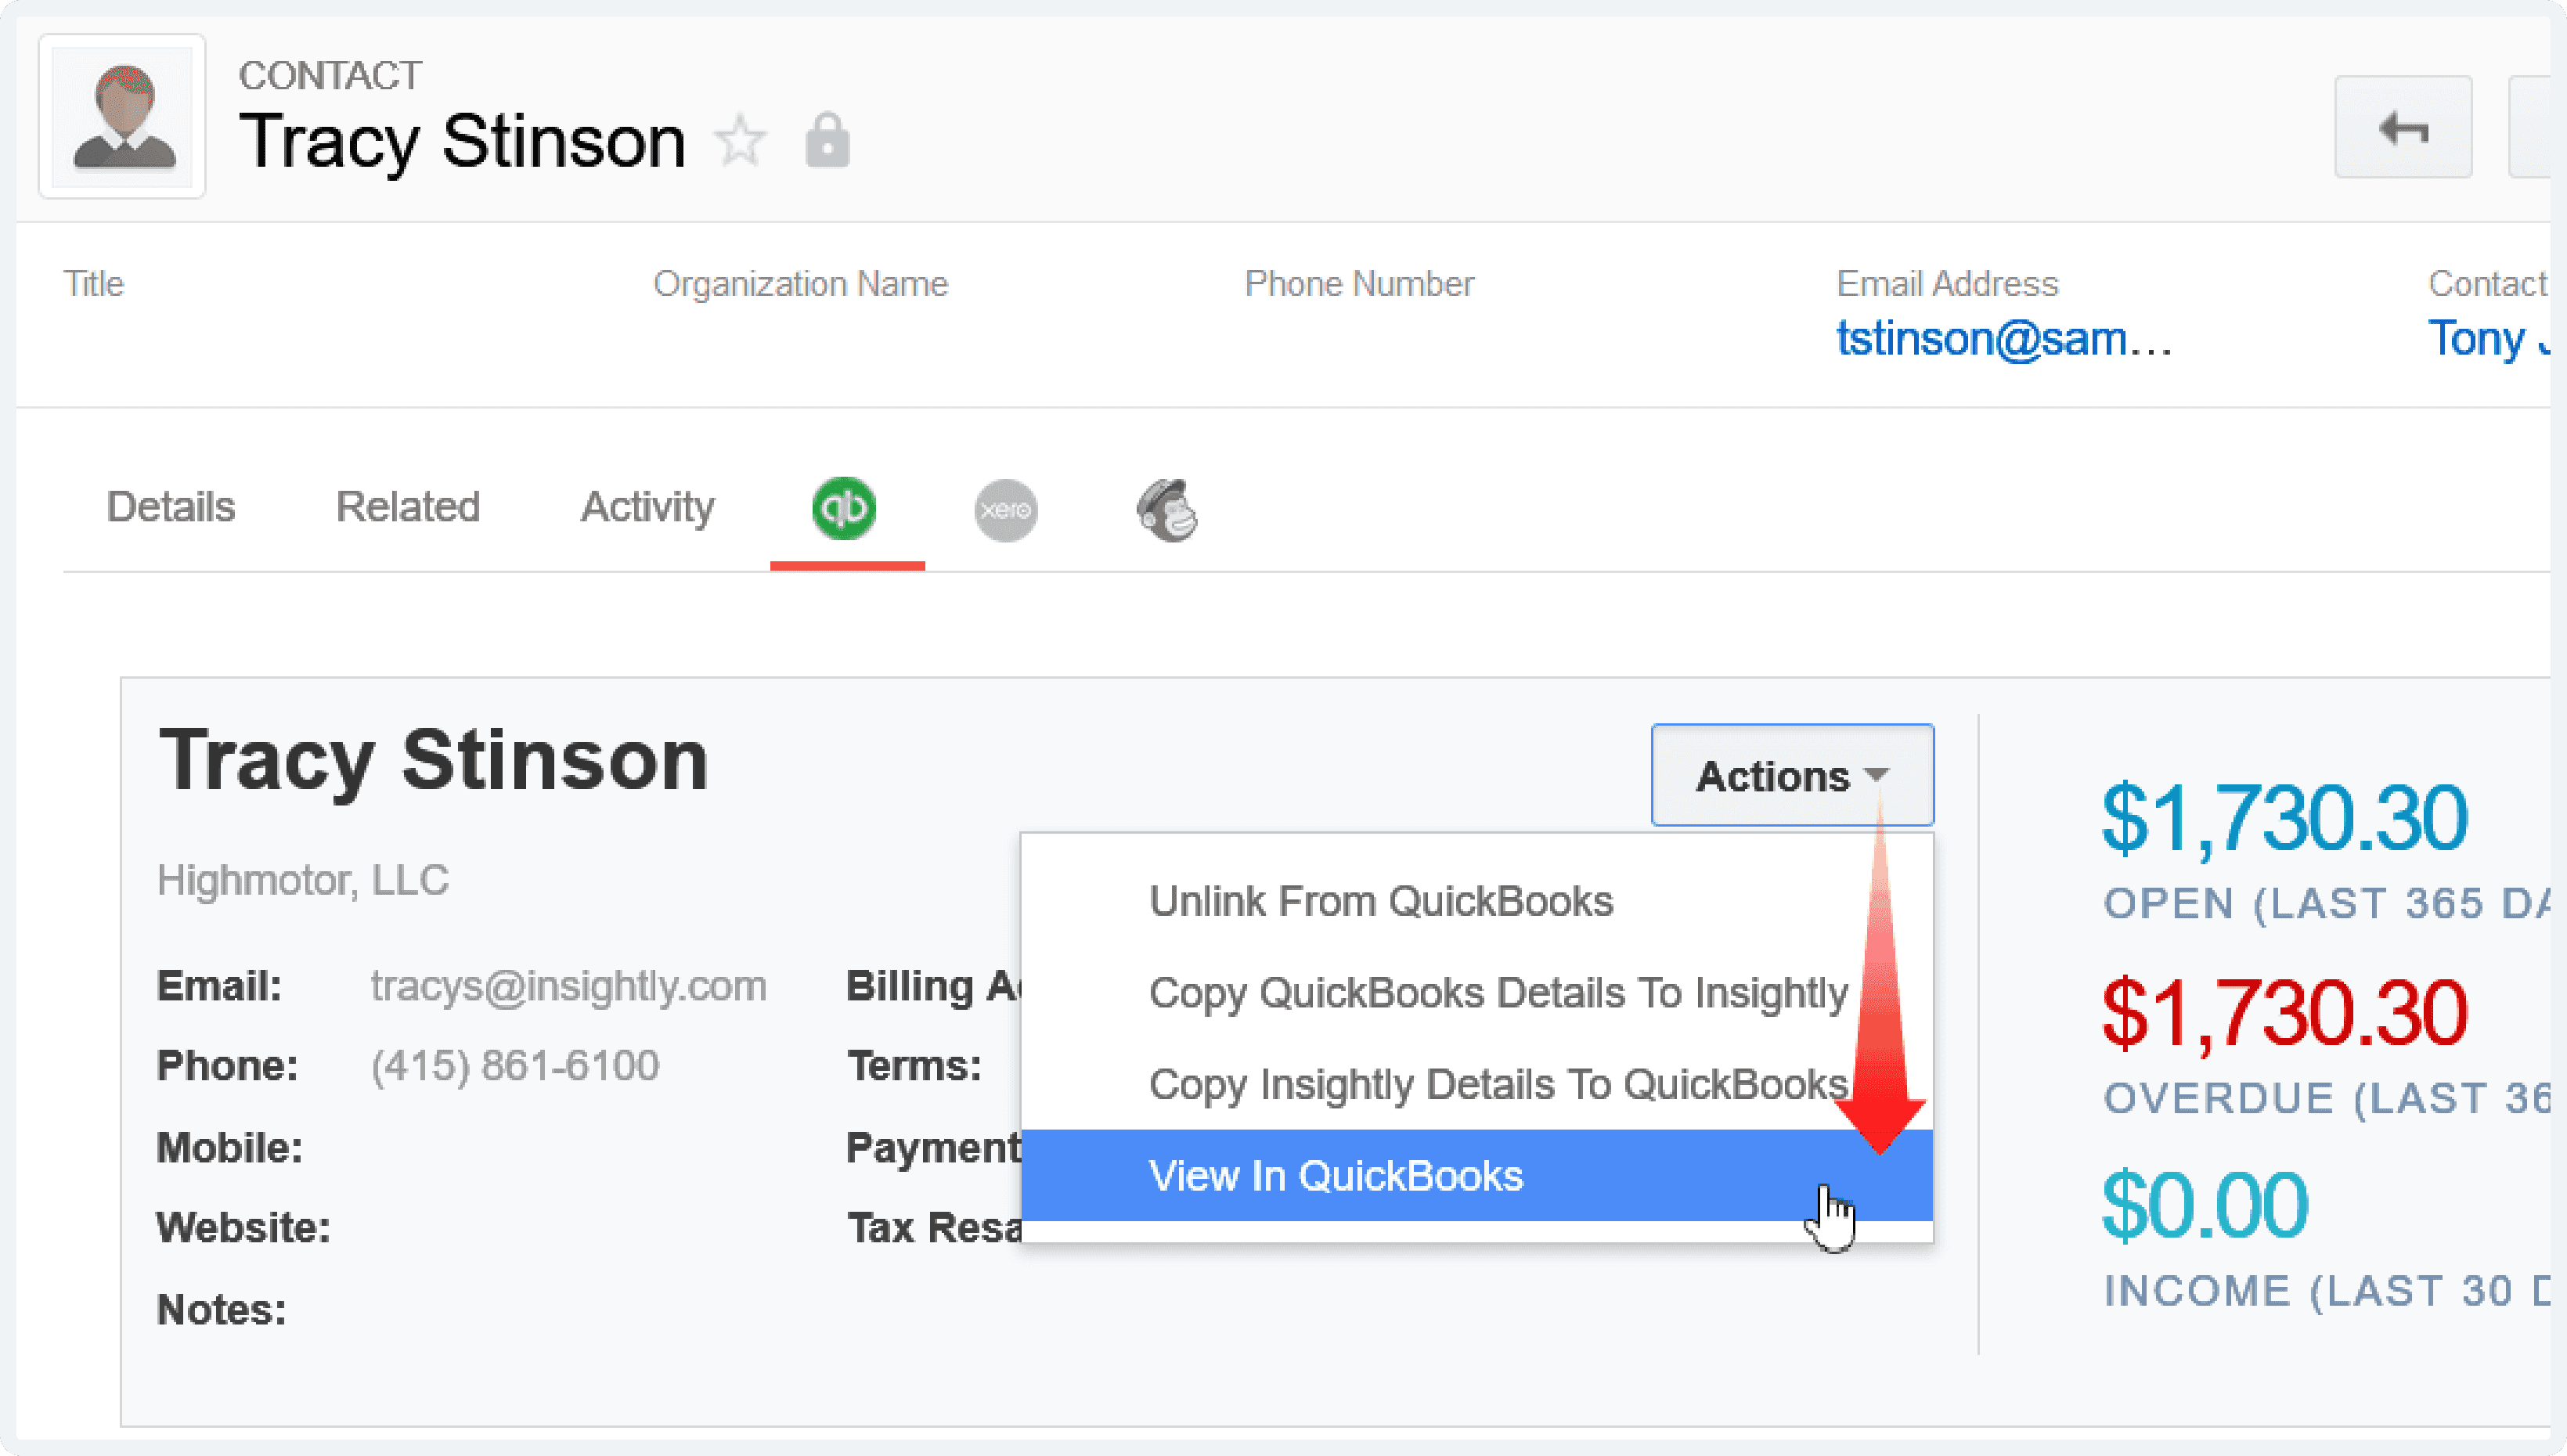This screenshot has width=2567, height=1456.
Task: Switch to the Related tab
Action: click(408, 507)
